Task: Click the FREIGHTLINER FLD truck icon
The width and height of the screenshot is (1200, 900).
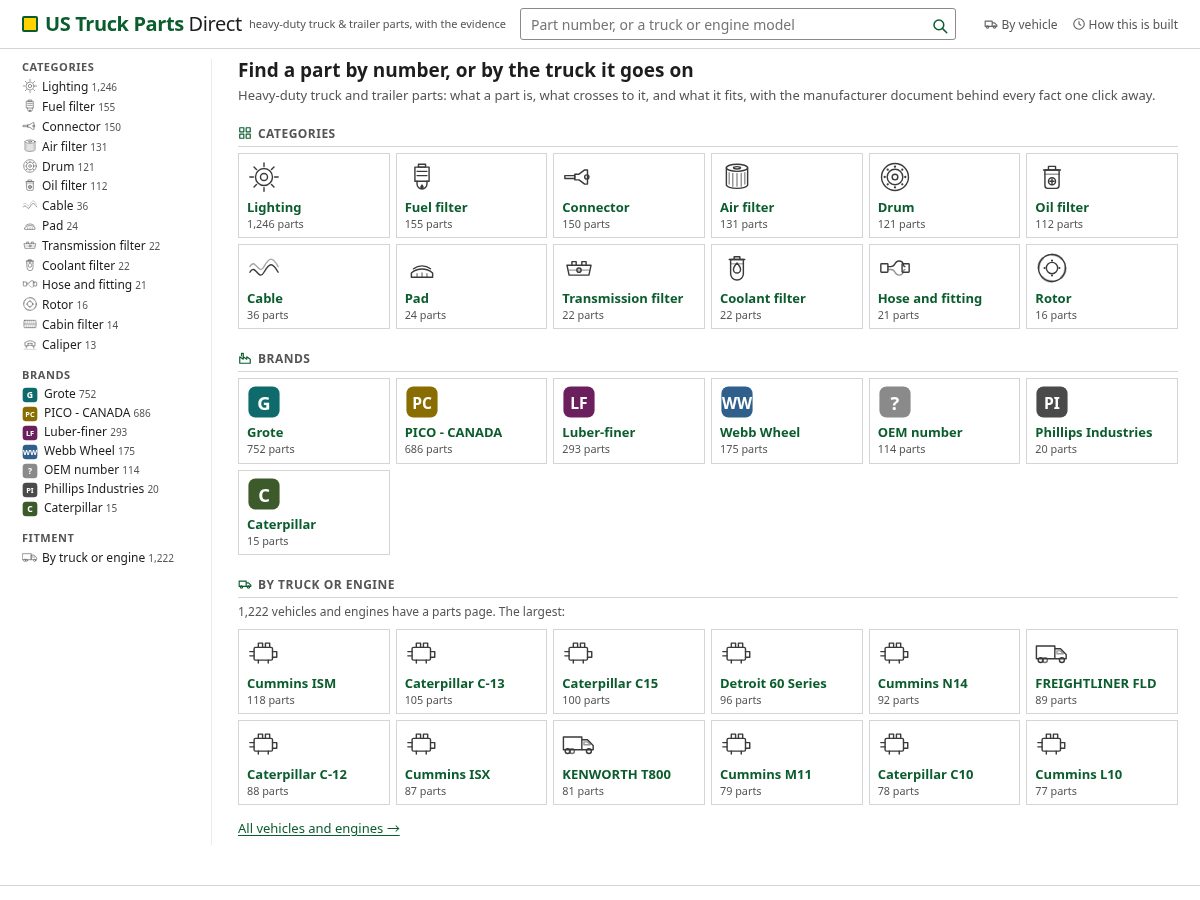Action: (1051, 653)
